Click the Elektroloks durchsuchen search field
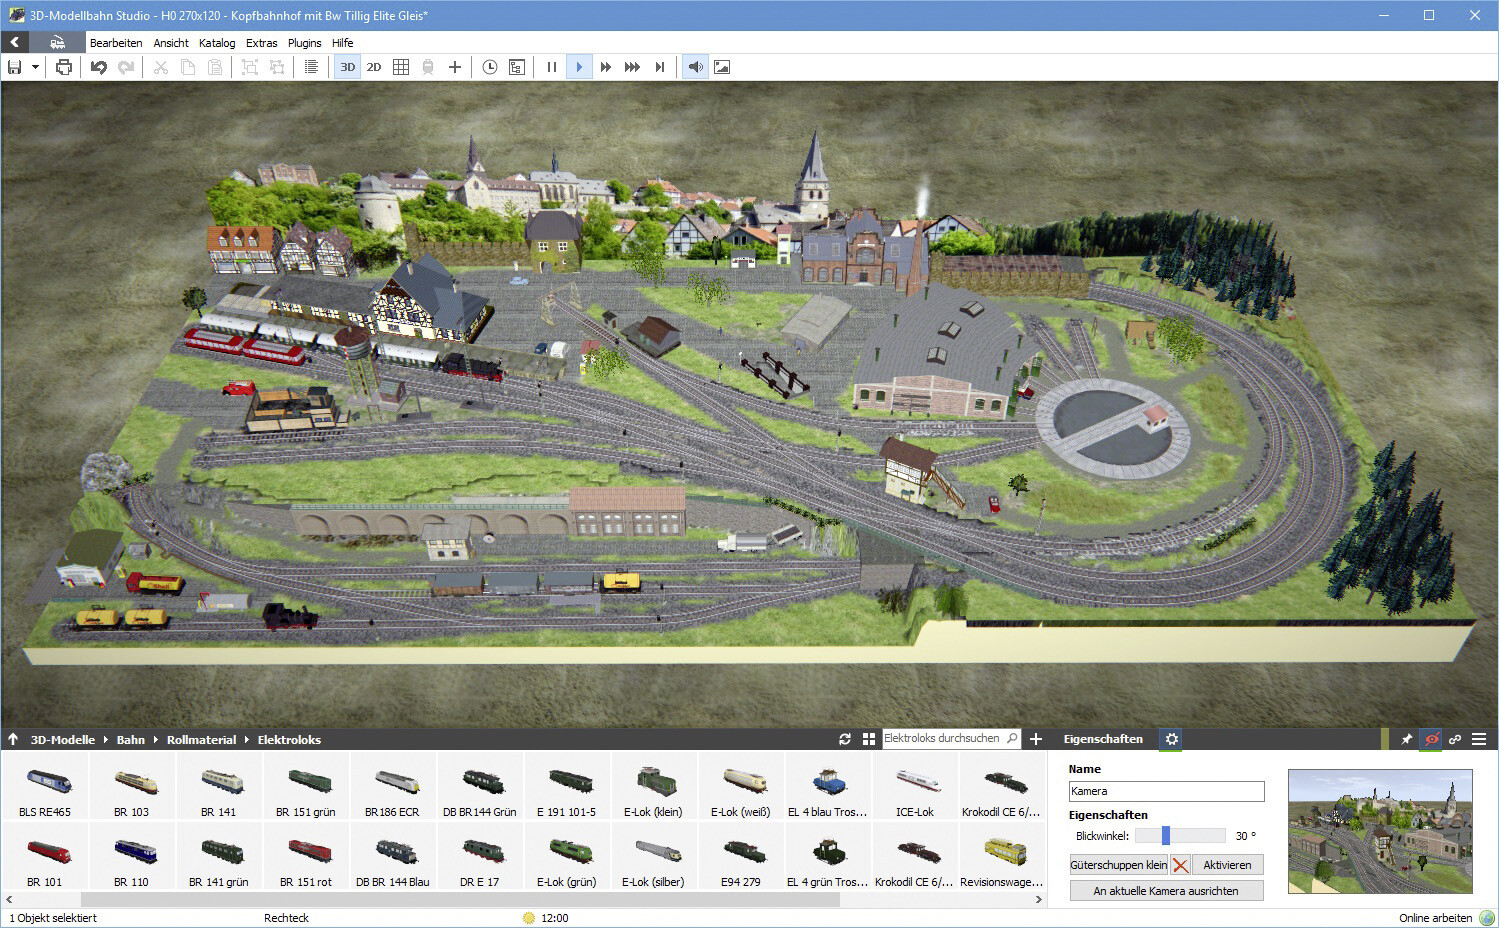This screenshot has width=1499, height=928. (951, 738)
